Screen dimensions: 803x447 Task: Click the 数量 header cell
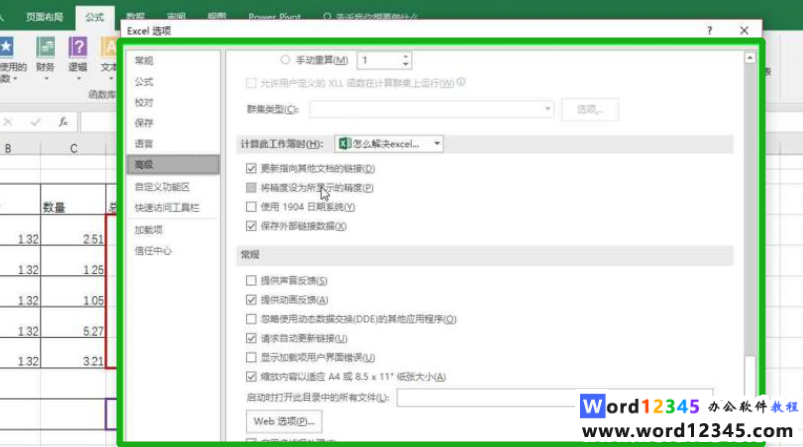click(73, 199)
